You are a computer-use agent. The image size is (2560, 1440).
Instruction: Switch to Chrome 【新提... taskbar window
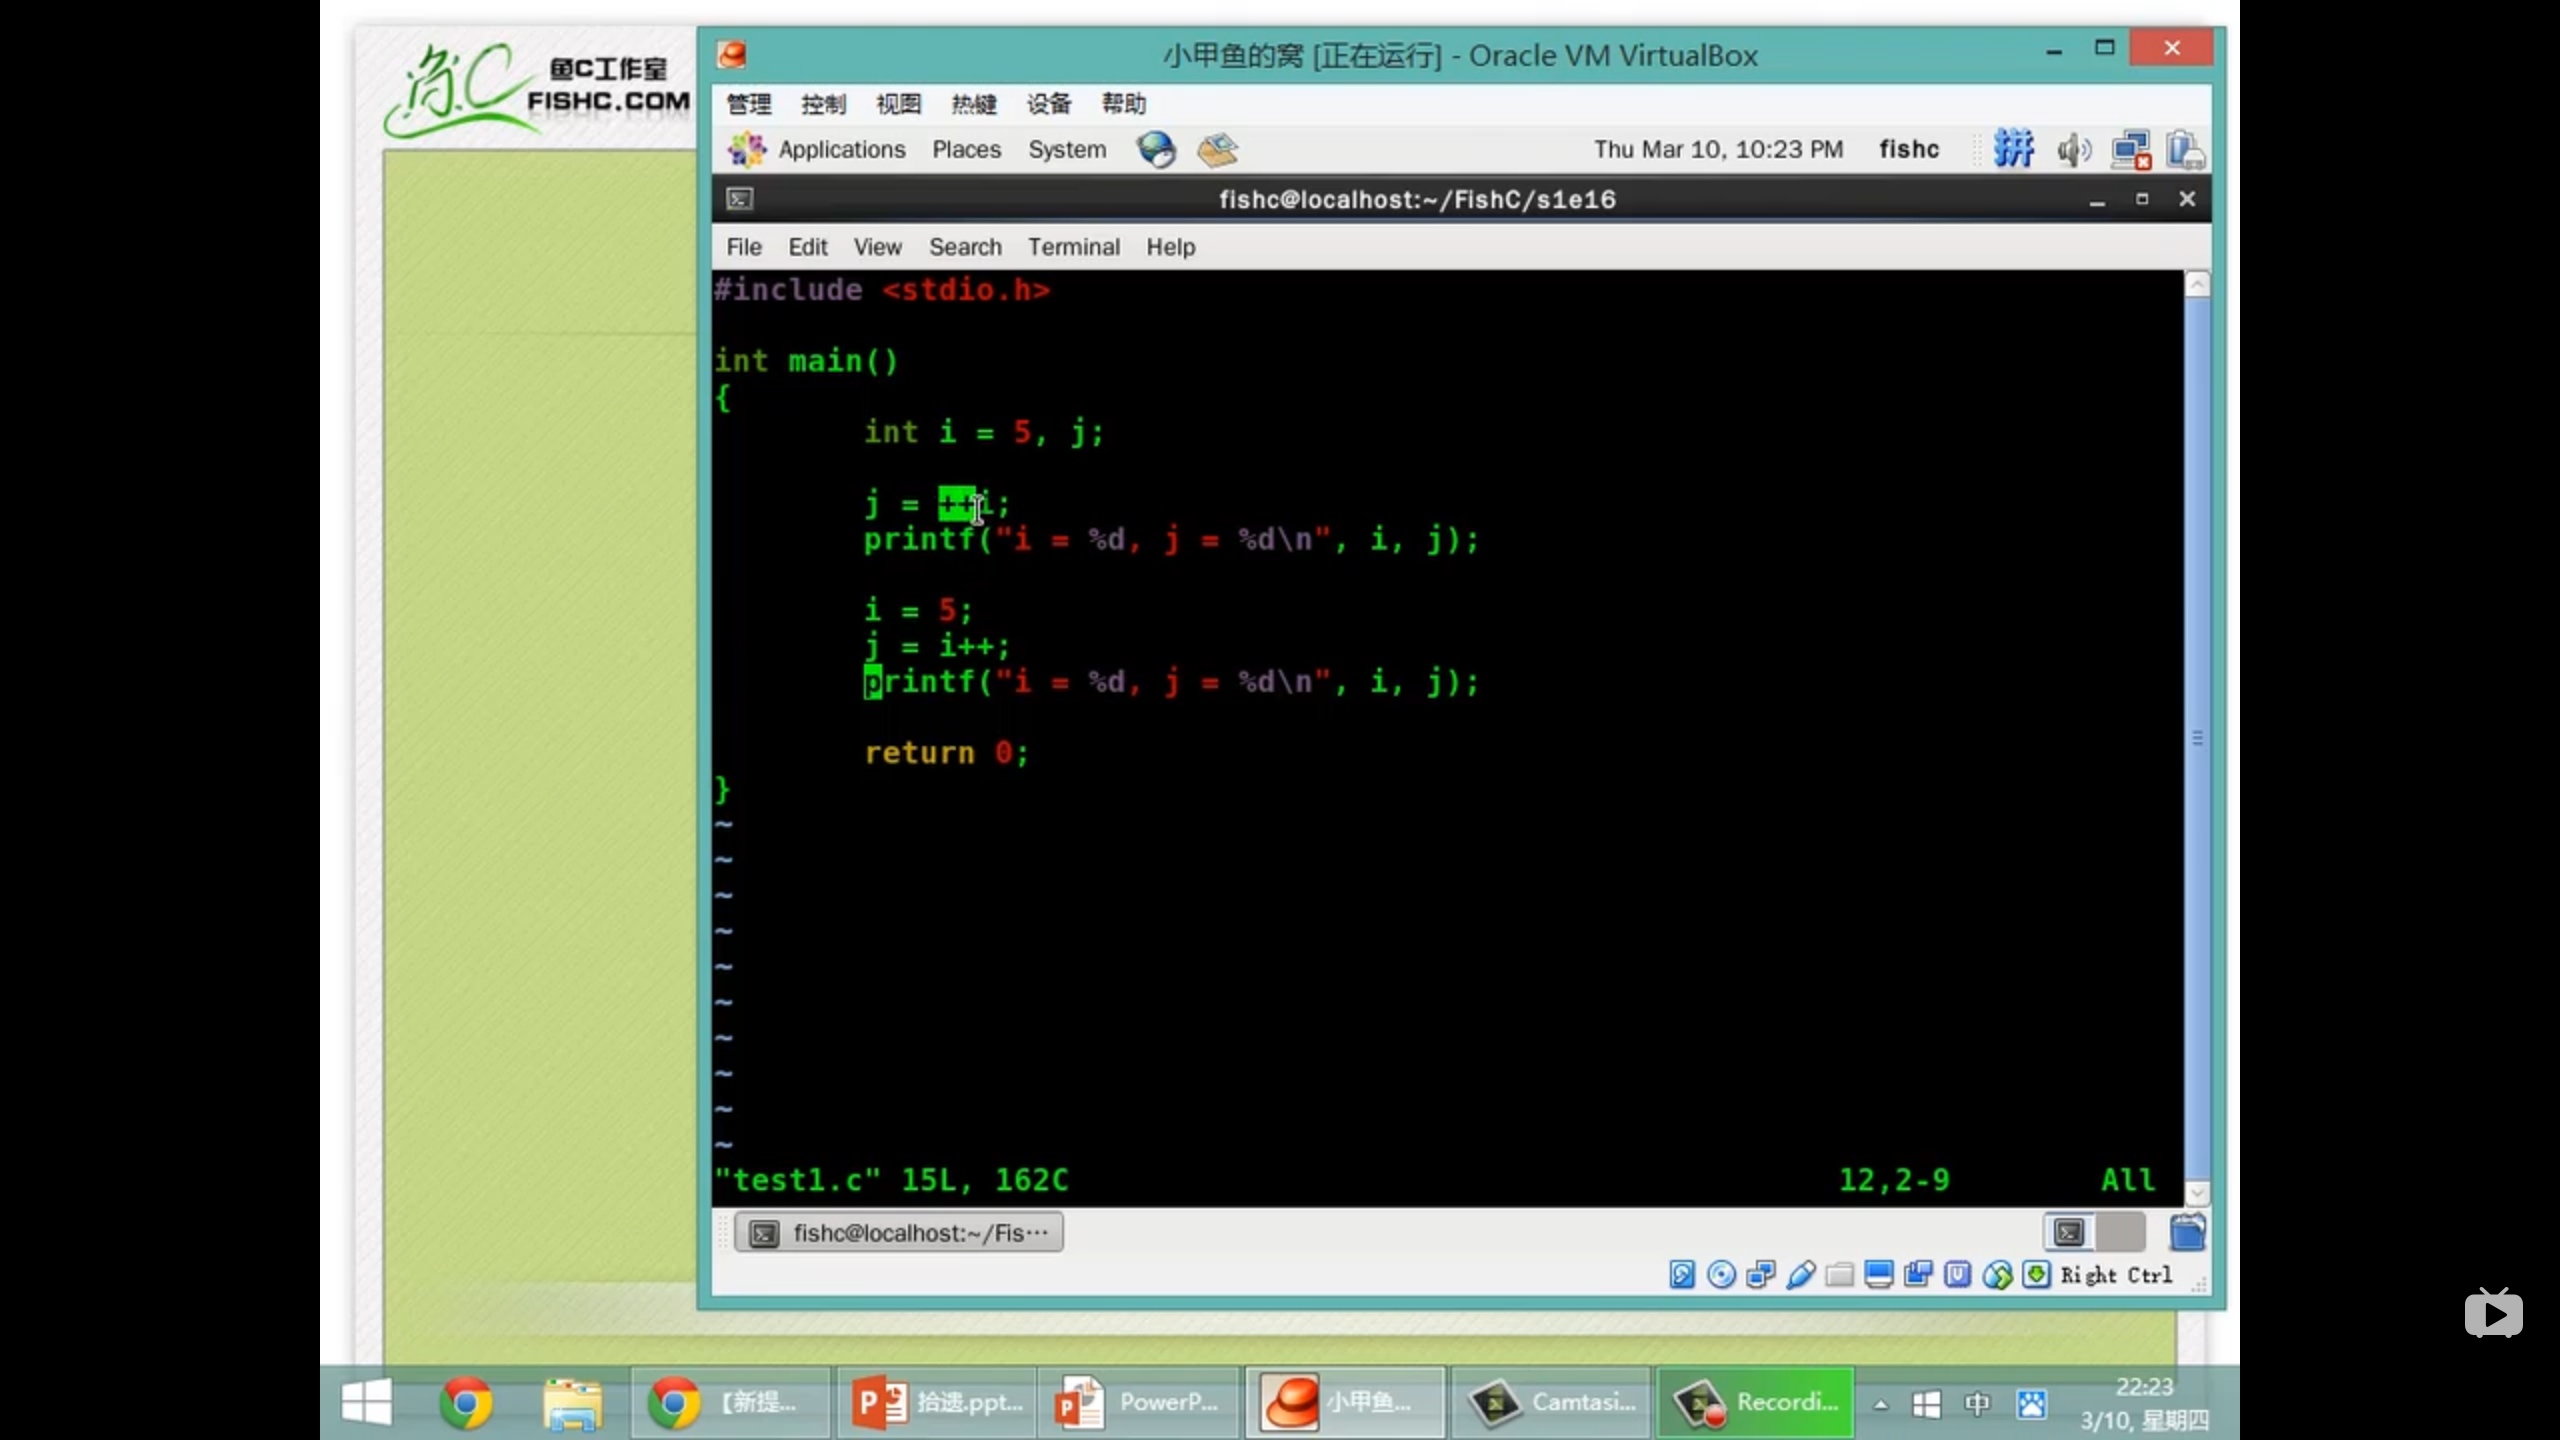click(730, 1402)
